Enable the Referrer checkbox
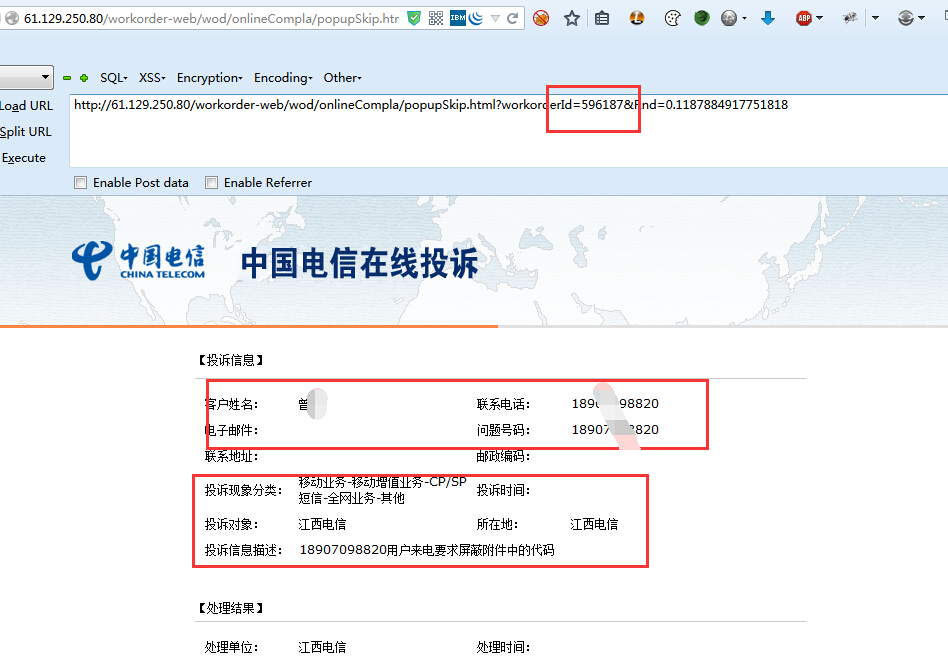Image resolution: width=948 pixels, height=656 pixels. coord(212,183)
